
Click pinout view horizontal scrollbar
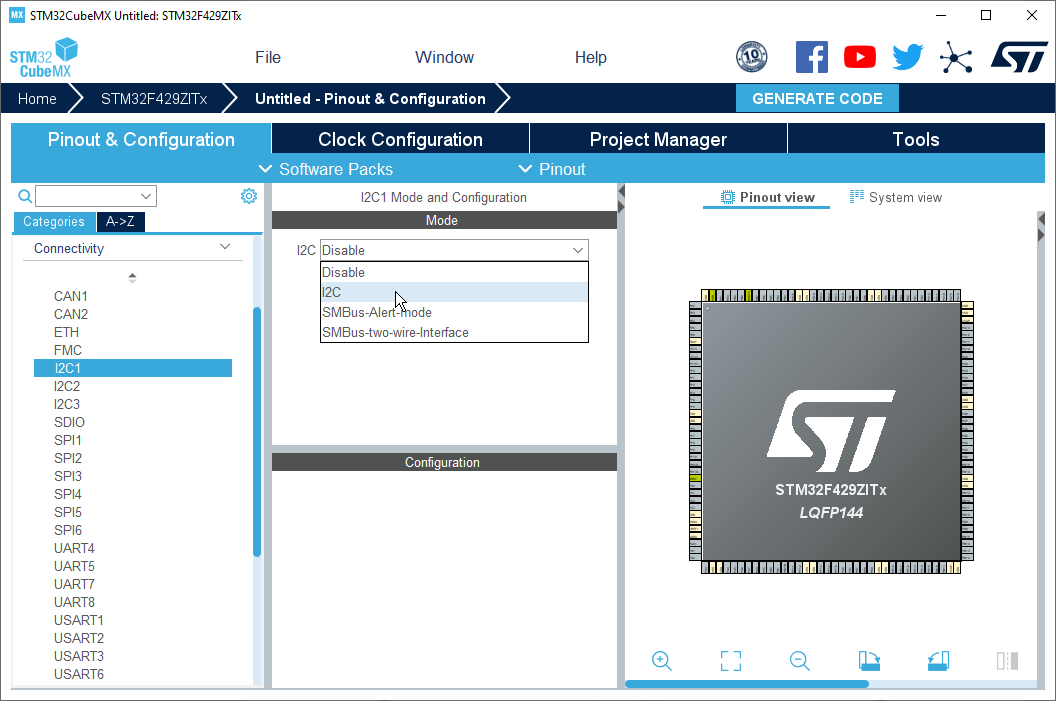coord(747,684)
